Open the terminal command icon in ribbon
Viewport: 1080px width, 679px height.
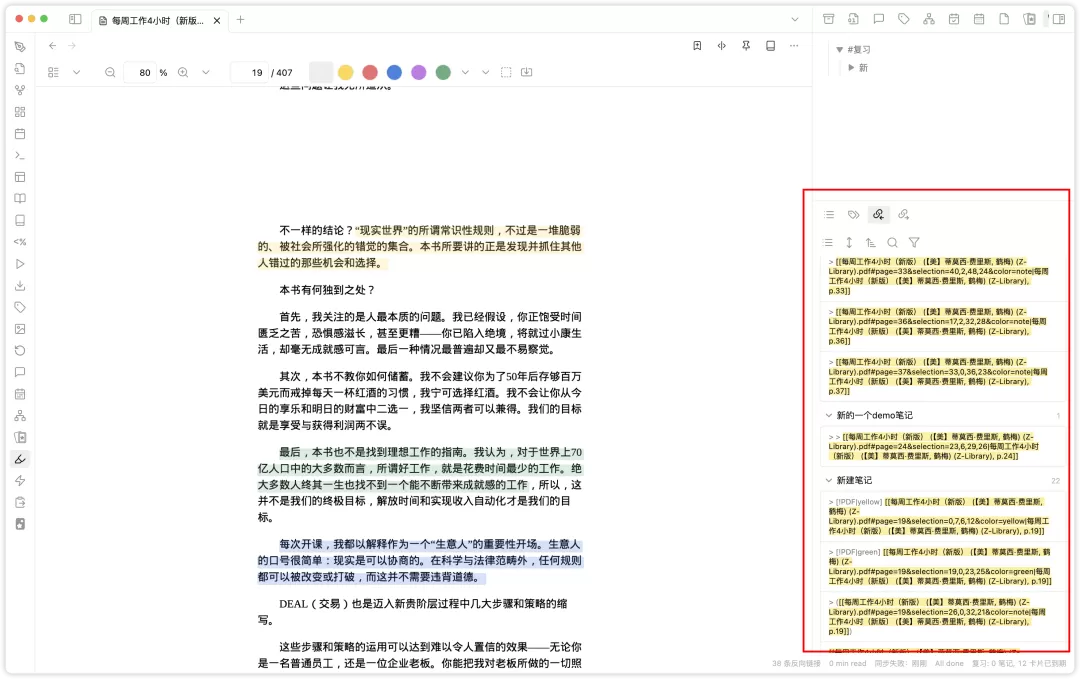(x=20, y=155)
